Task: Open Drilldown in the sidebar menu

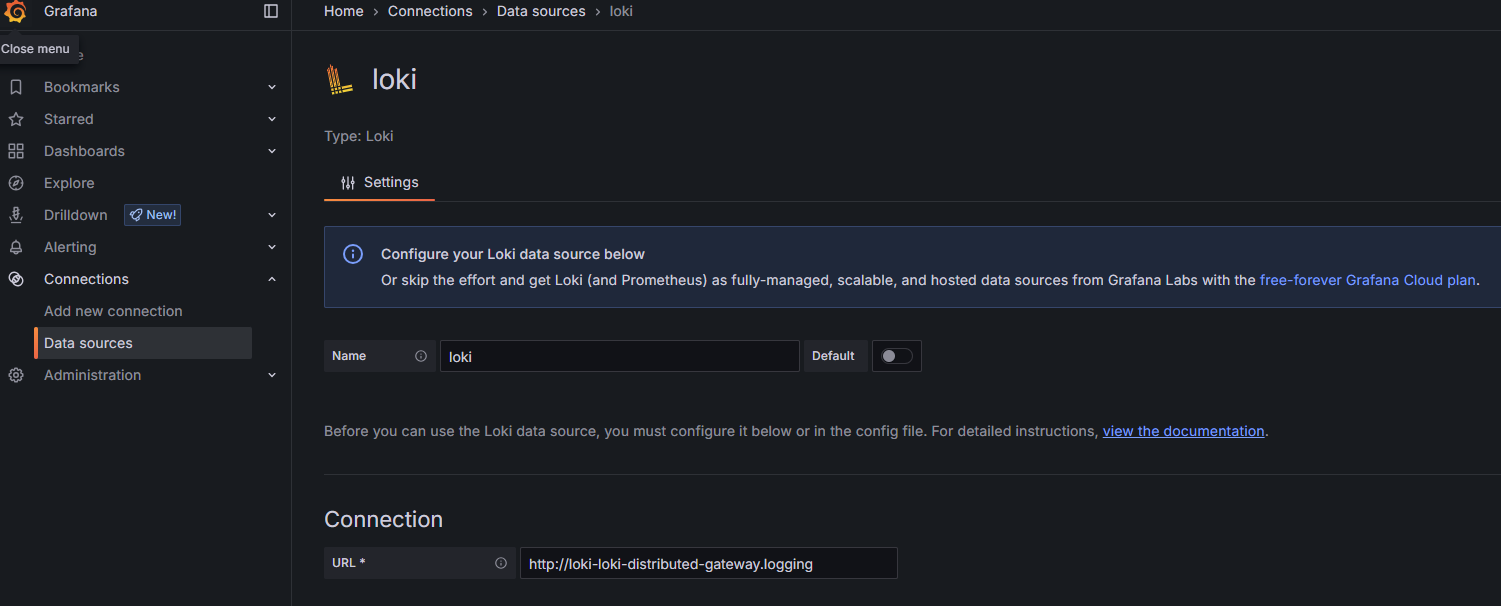Action: pyautogui.click(x=75, y=215)
